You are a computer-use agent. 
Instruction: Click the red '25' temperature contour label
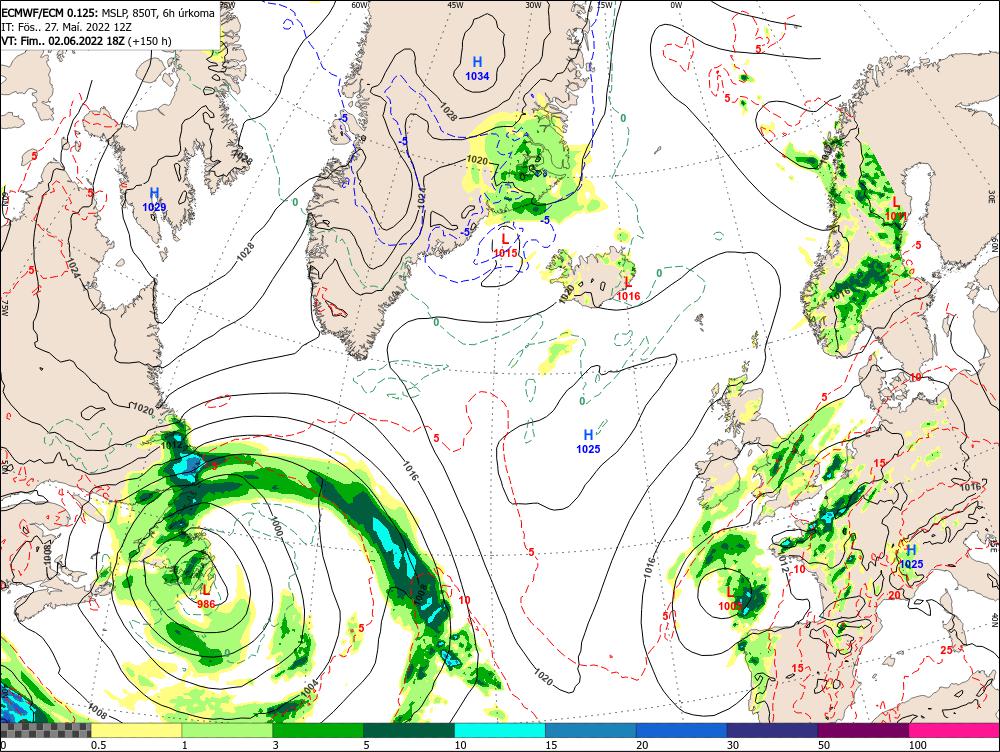[x=946, y=650]
